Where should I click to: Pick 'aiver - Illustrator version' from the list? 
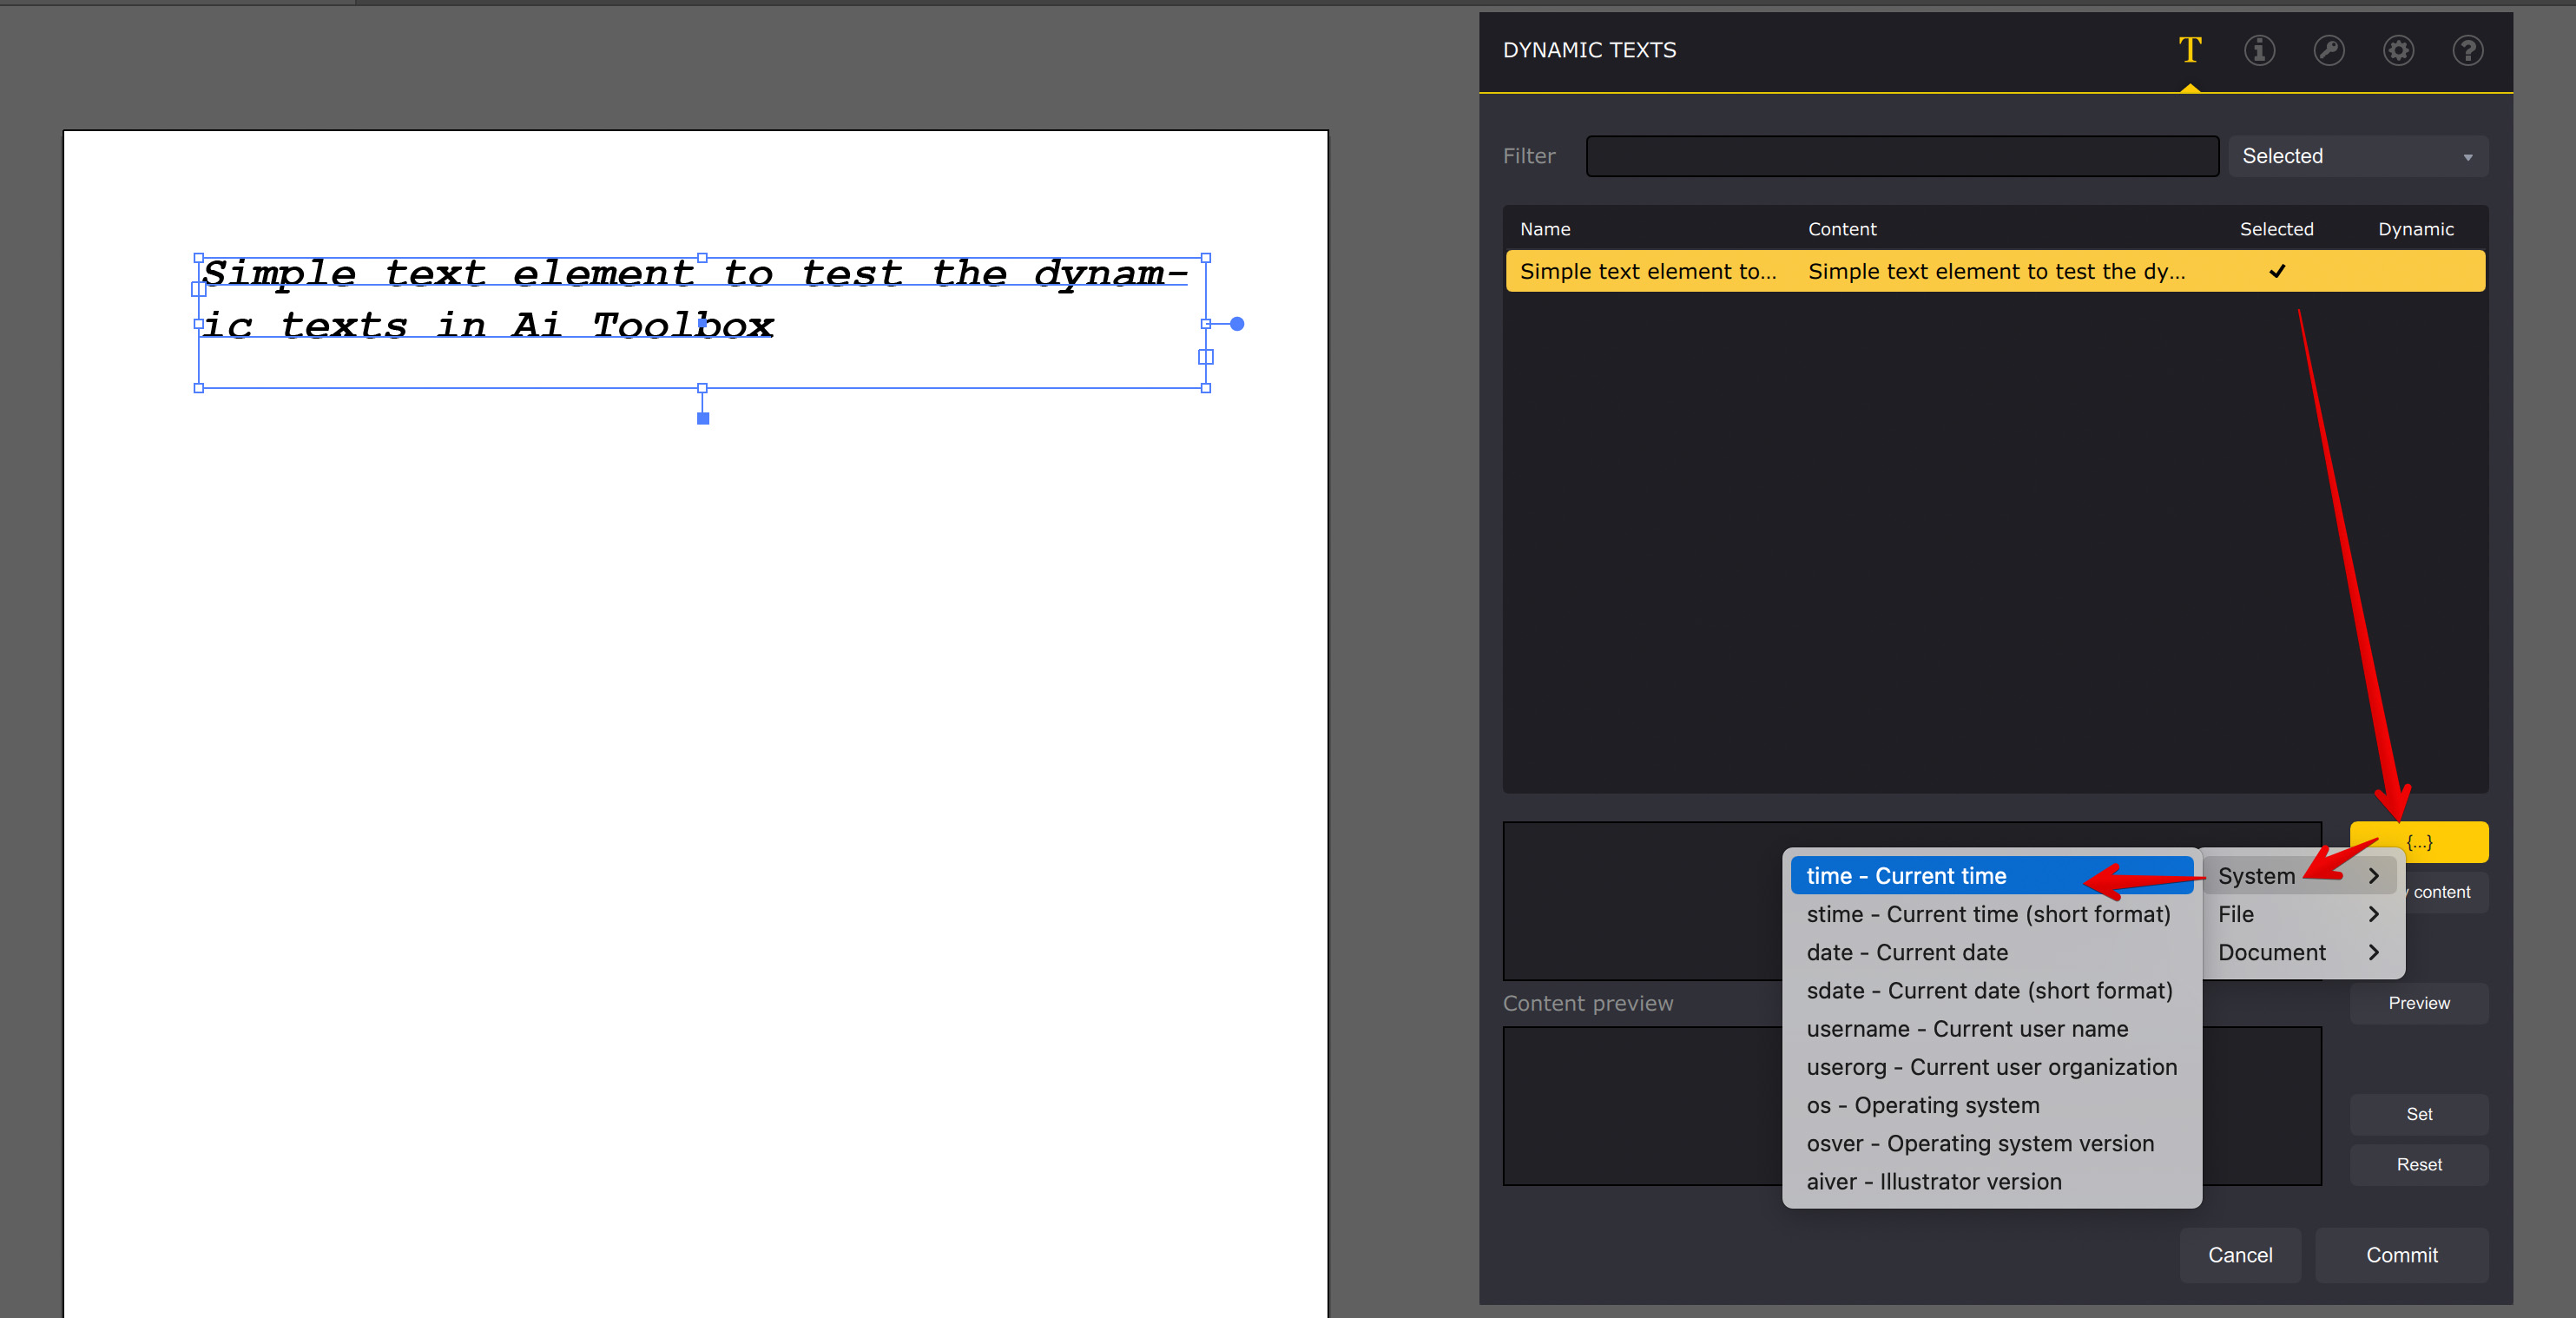(1934, 1181)
